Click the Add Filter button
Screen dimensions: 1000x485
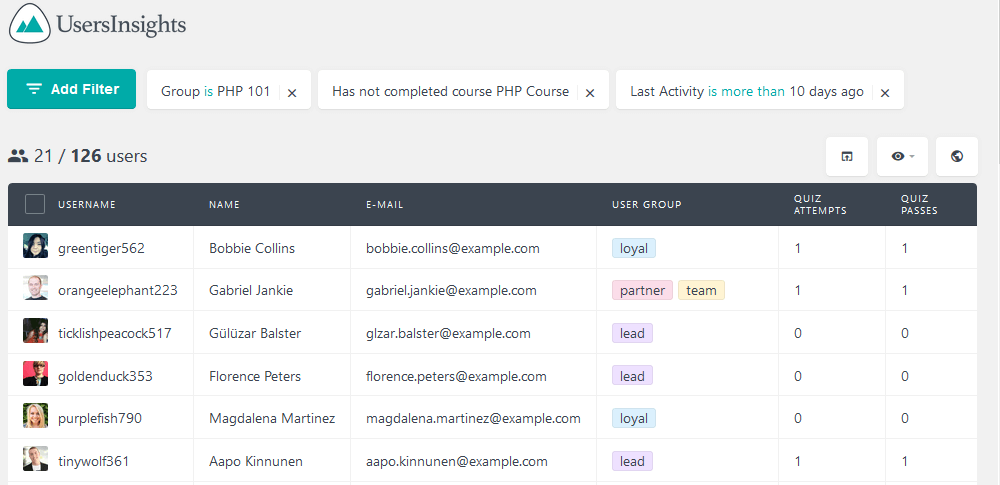71,89
